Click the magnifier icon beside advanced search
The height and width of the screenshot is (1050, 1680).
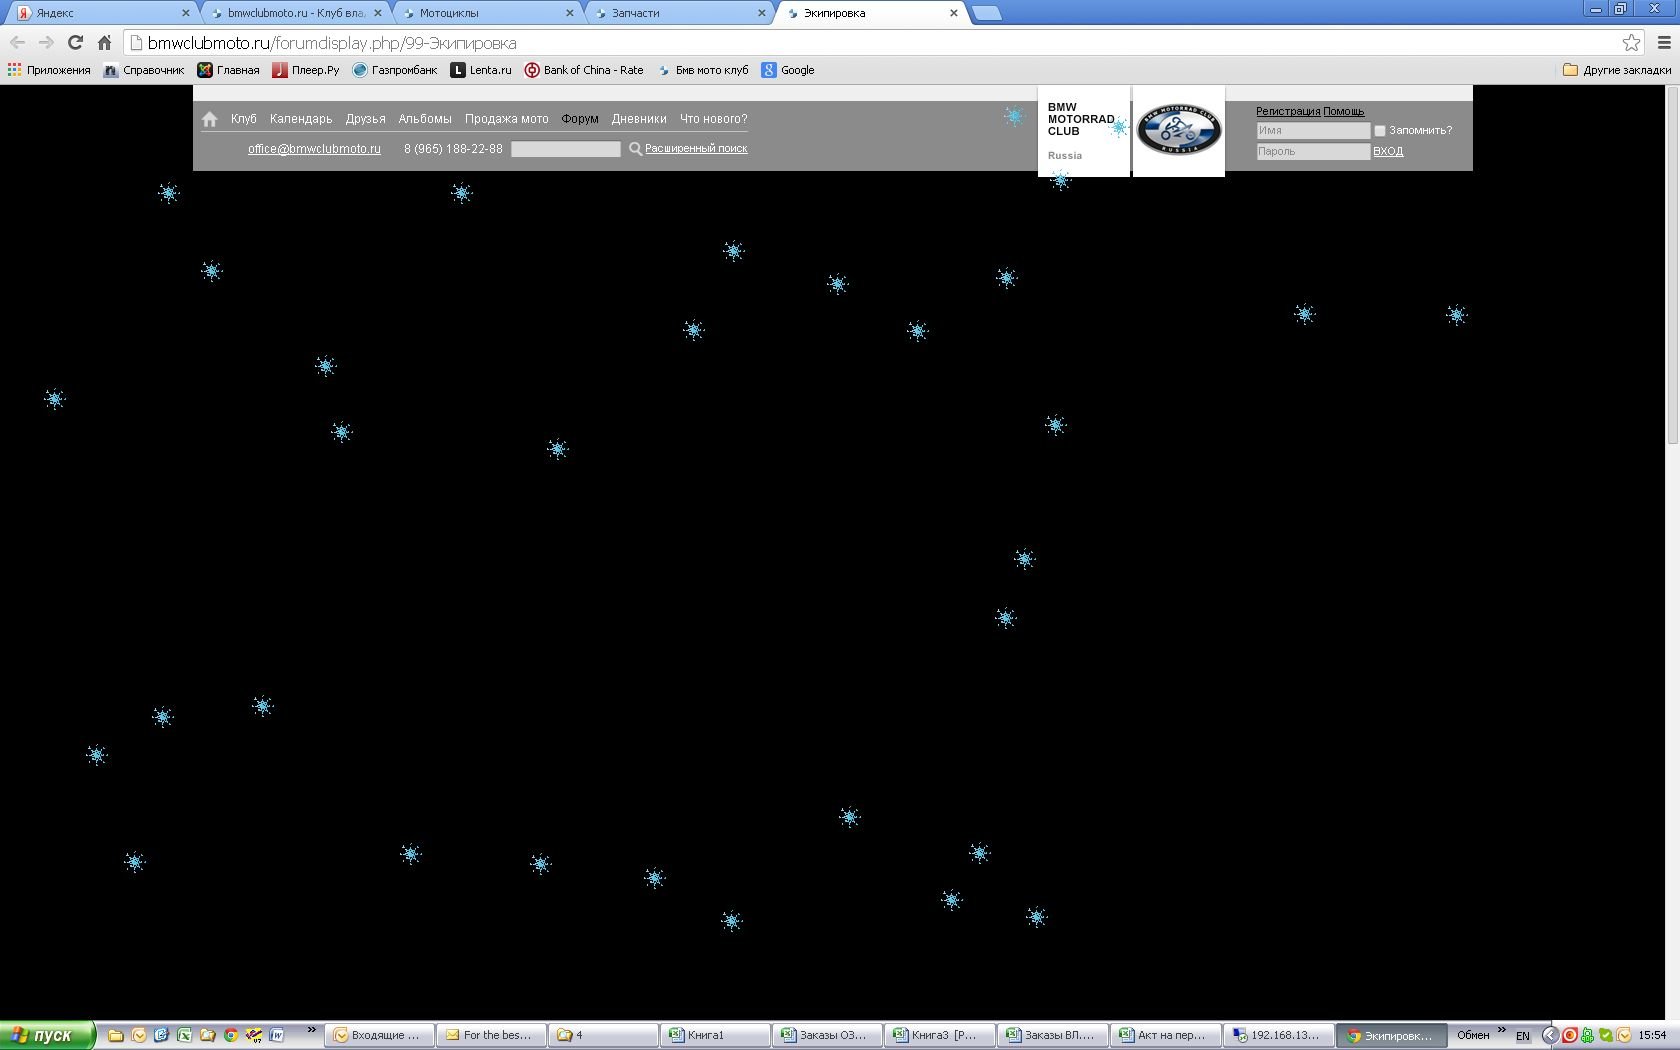click(635, 149)
